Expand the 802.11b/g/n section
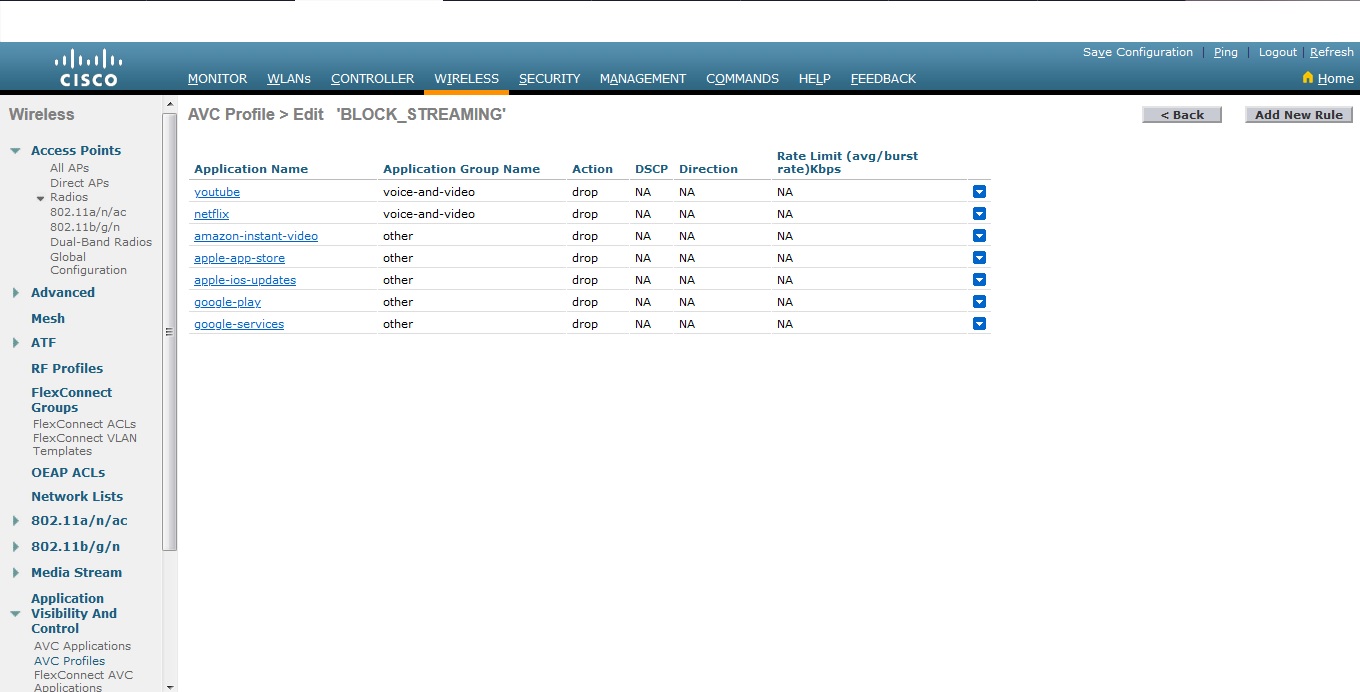The height and width of the screenshot is (692, 1360). tap(14, 546)
